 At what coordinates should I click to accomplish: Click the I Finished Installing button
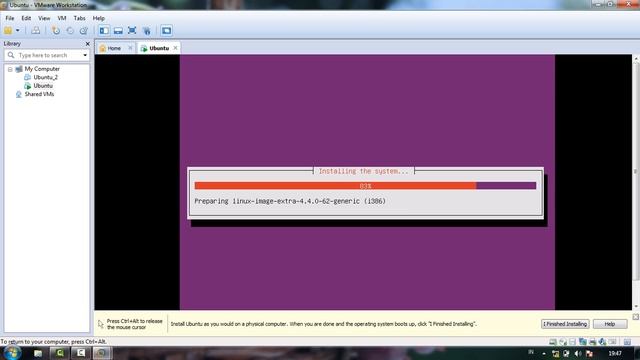[x=565, y=324]
